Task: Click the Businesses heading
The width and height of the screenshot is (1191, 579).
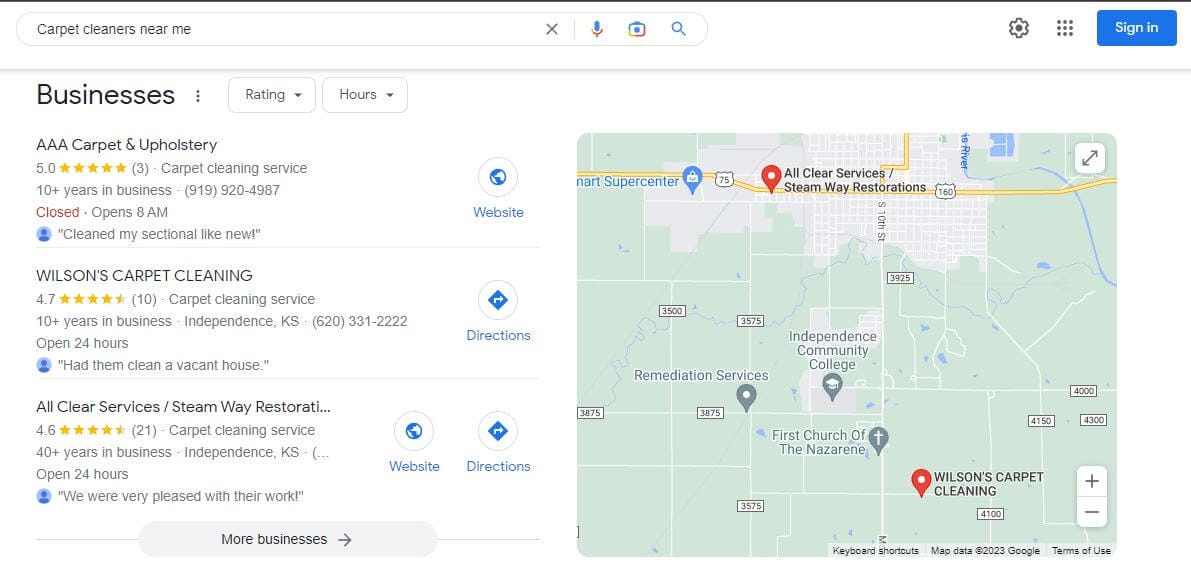Action: 106,95
